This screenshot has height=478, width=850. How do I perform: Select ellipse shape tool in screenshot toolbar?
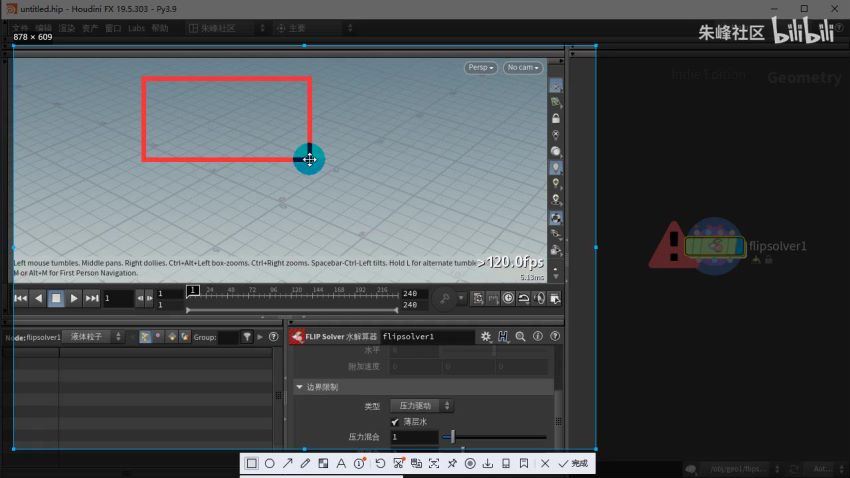click(269, 463)
